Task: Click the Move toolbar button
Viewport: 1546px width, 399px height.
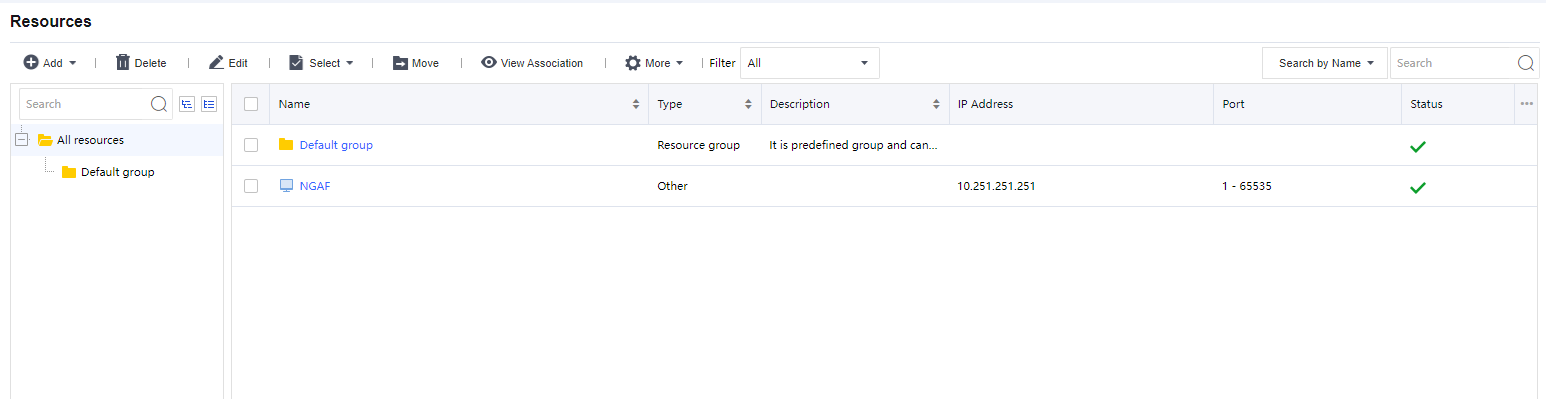Action: 415,63
